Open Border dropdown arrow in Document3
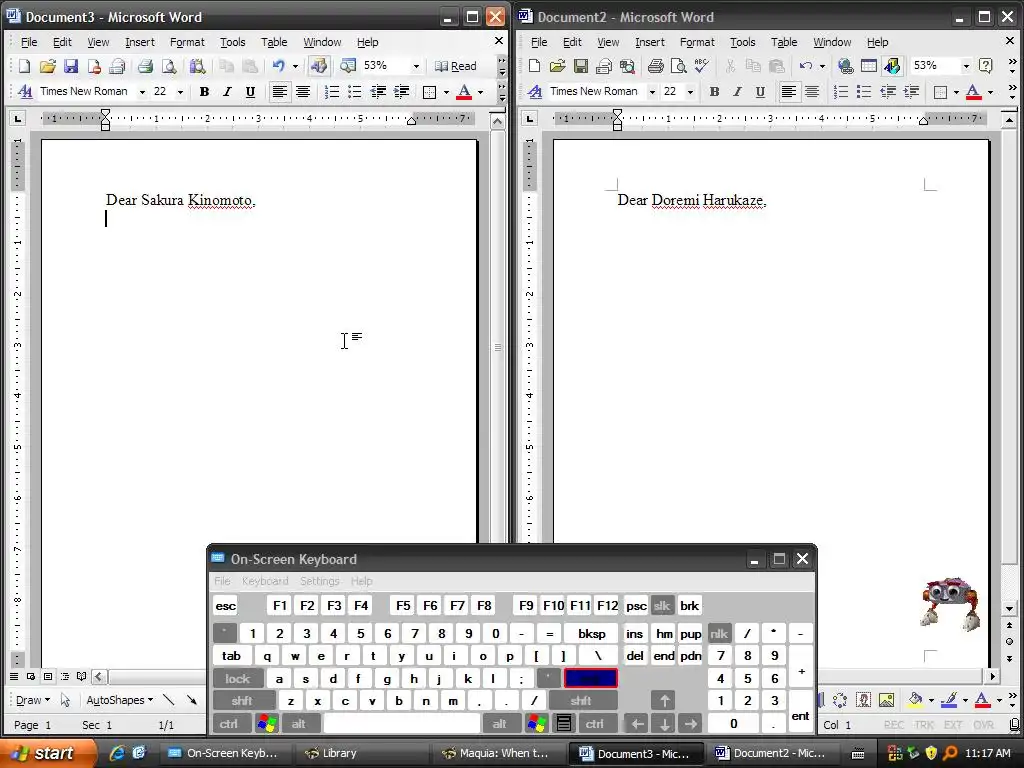Screen dimensions: 1024x768 point(446,92)
